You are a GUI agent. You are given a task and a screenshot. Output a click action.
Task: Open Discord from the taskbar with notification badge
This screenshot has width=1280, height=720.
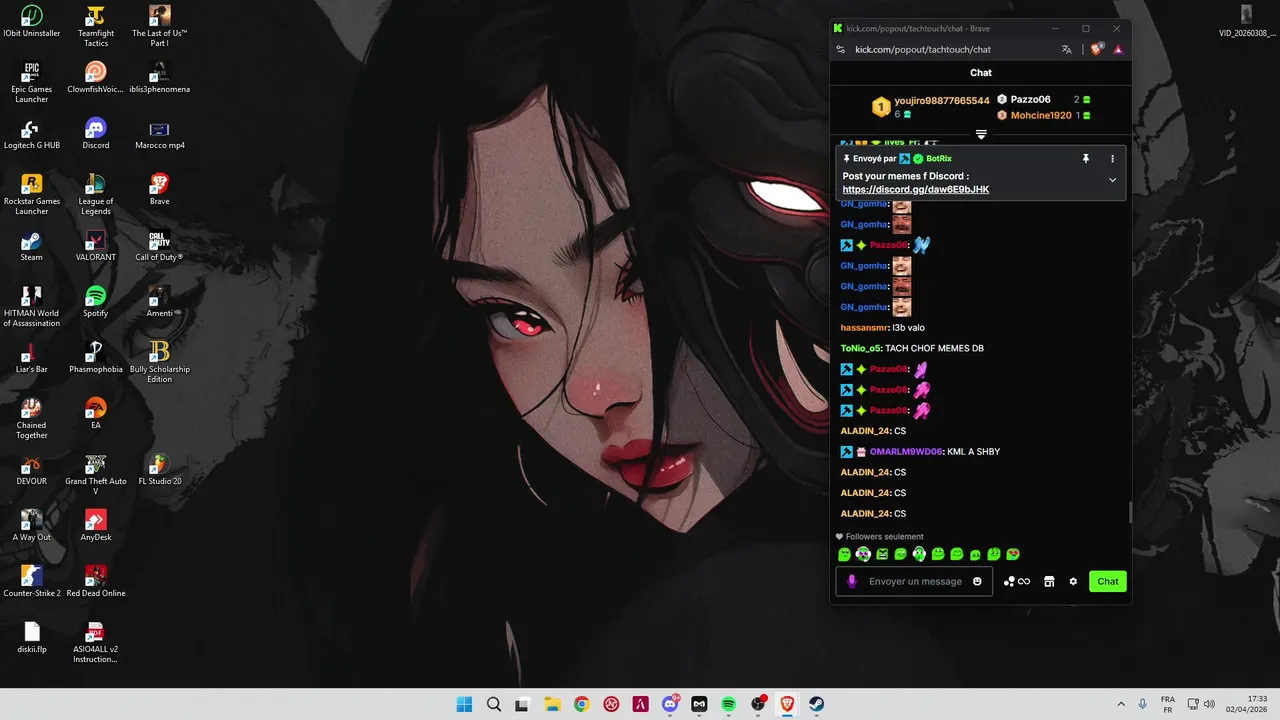tap(670, 704)
